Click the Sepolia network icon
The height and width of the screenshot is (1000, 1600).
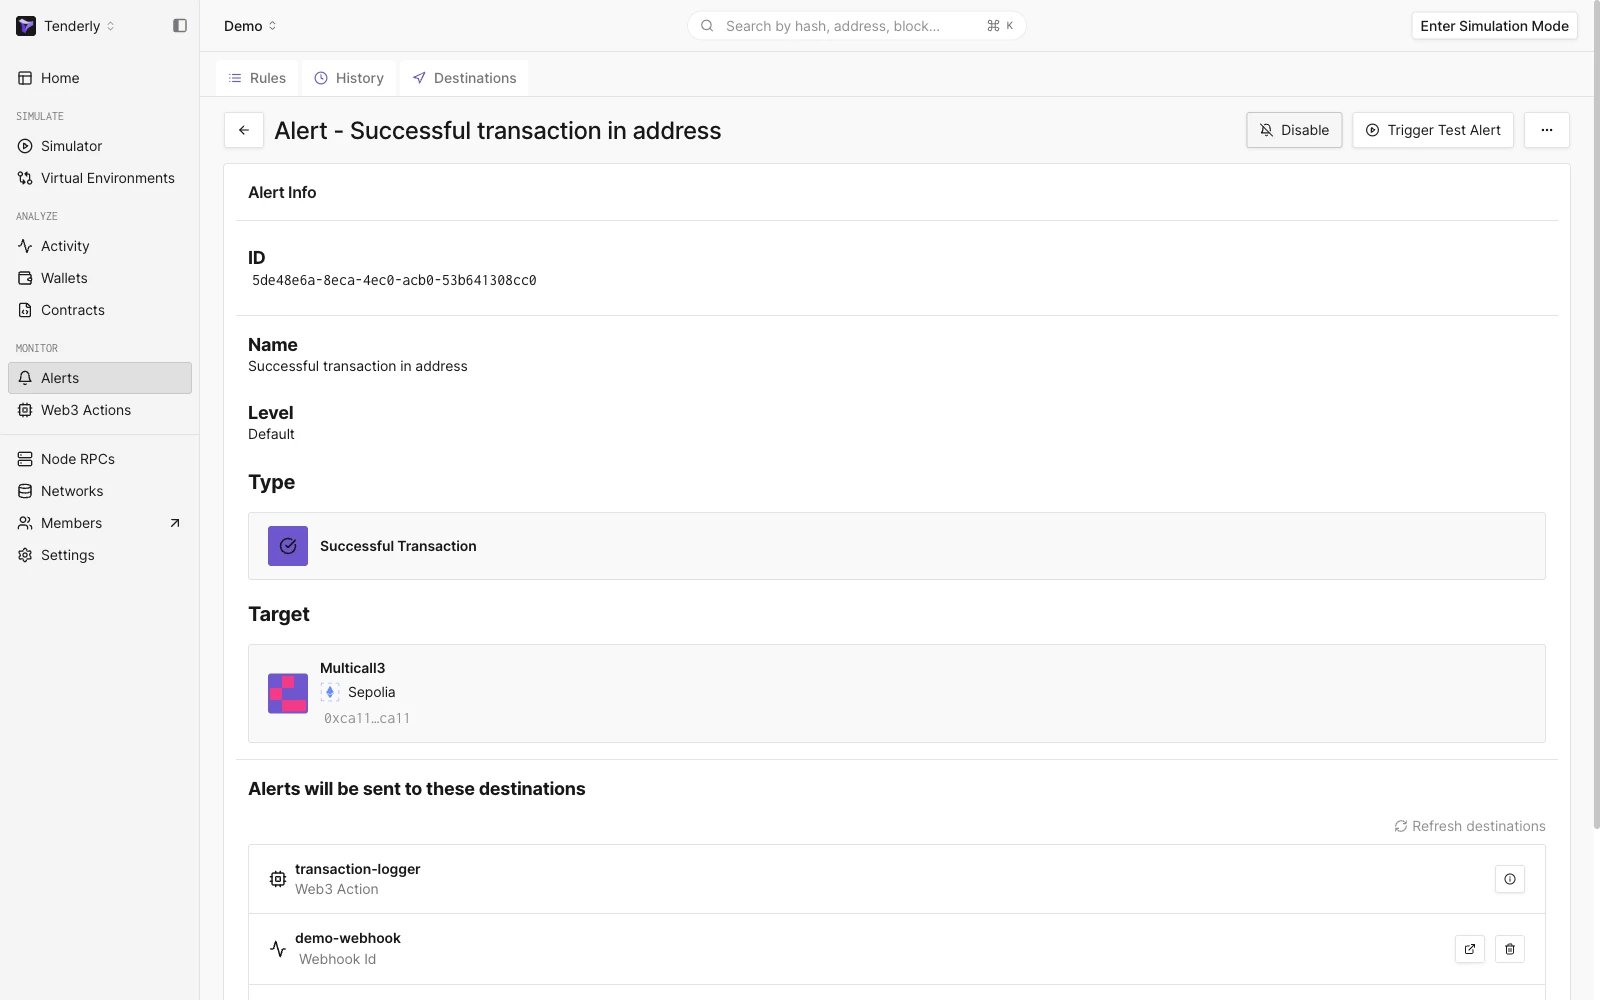point(330,692)
